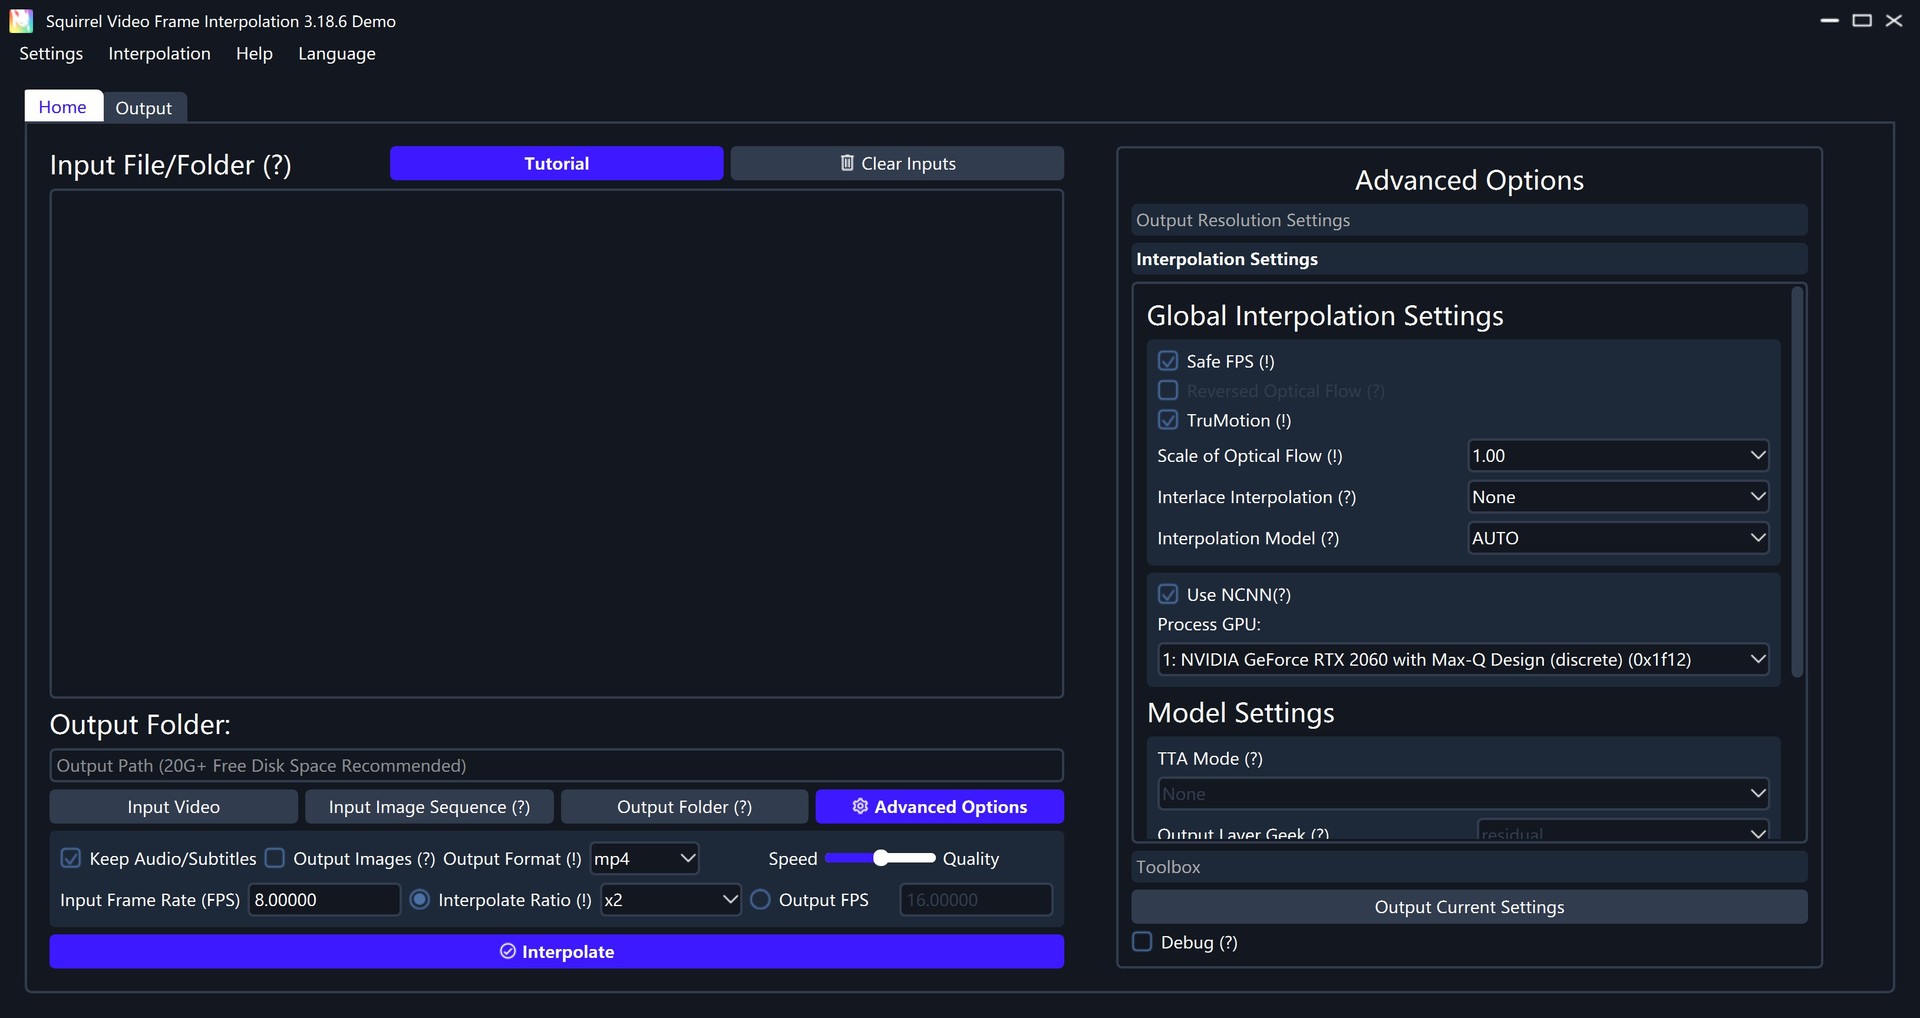Viewport: 1920px width, 1018px height.
Task: Open the Output Format mp4 dropdown
Action: (644, 859)
